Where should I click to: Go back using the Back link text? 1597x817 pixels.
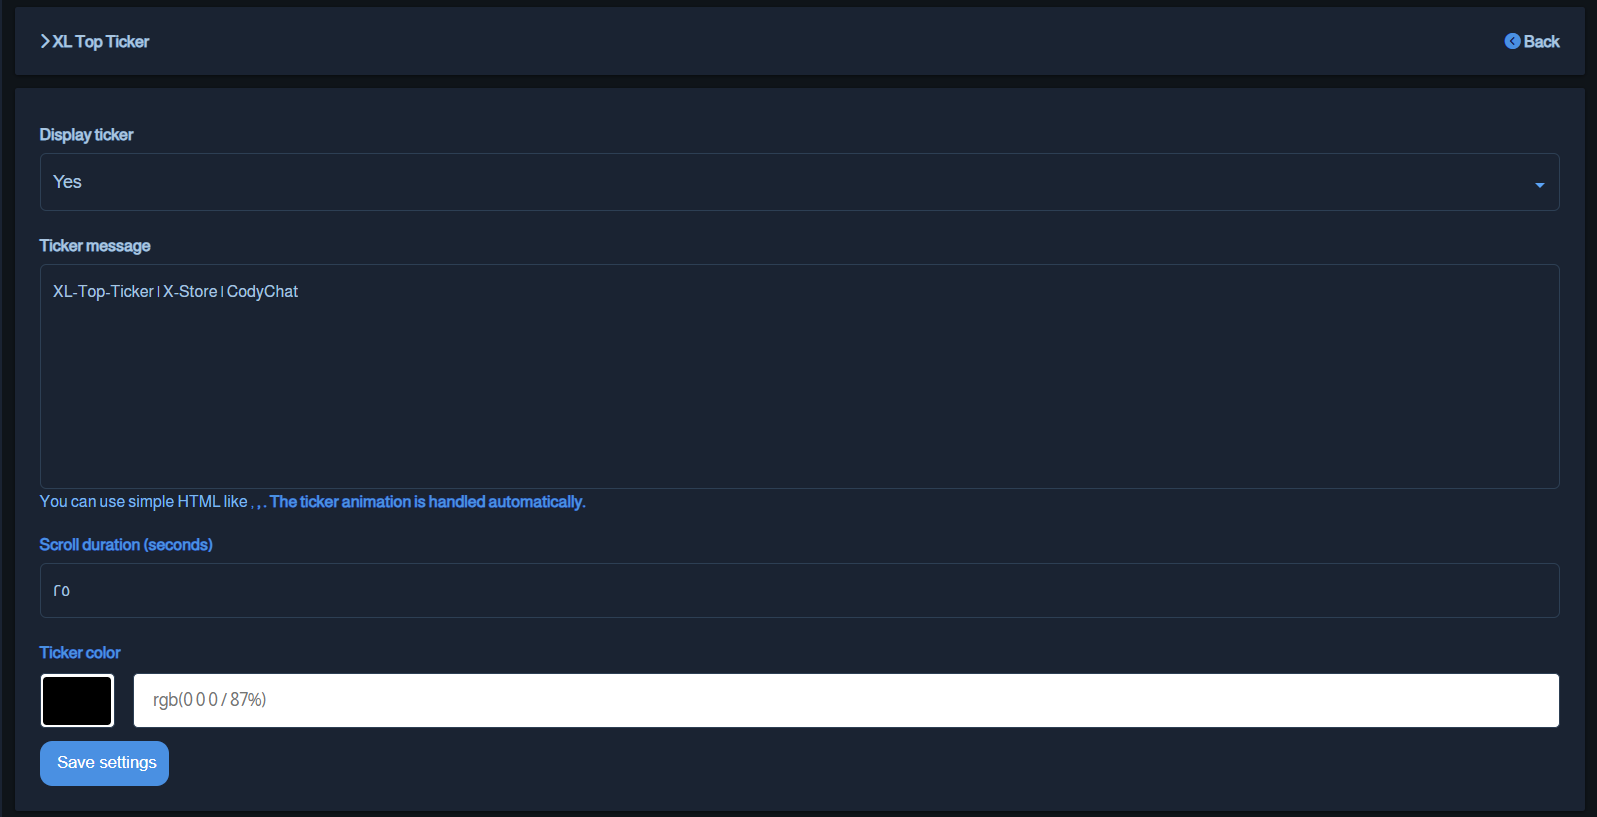click(x=1541, y=41)
